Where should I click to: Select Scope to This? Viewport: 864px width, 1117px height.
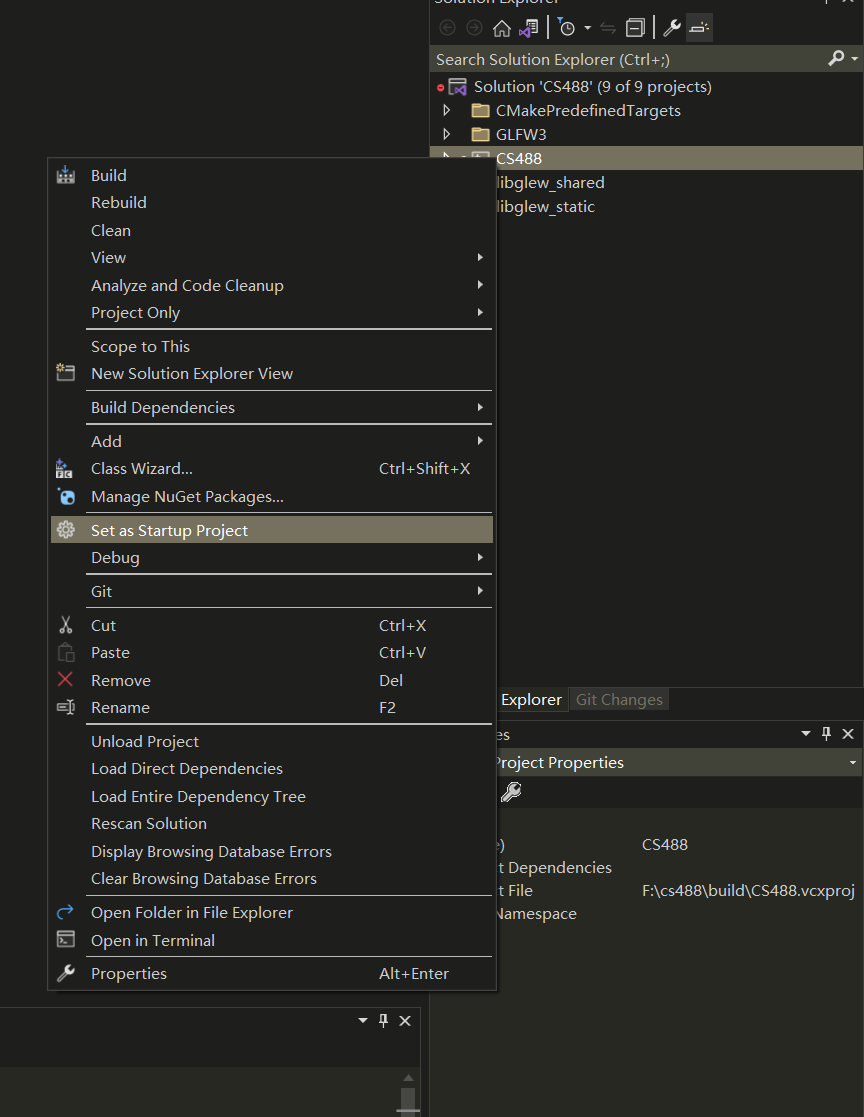(272, 346)
